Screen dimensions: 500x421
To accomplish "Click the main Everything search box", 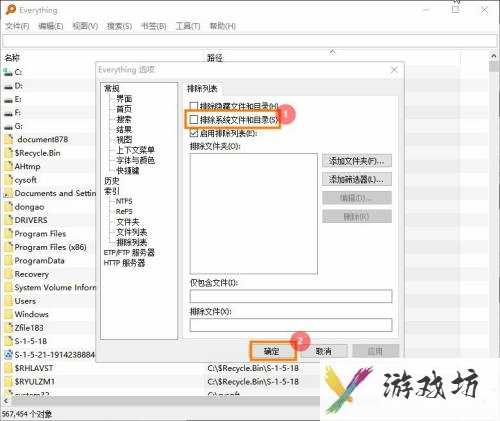I will point(249,41).
